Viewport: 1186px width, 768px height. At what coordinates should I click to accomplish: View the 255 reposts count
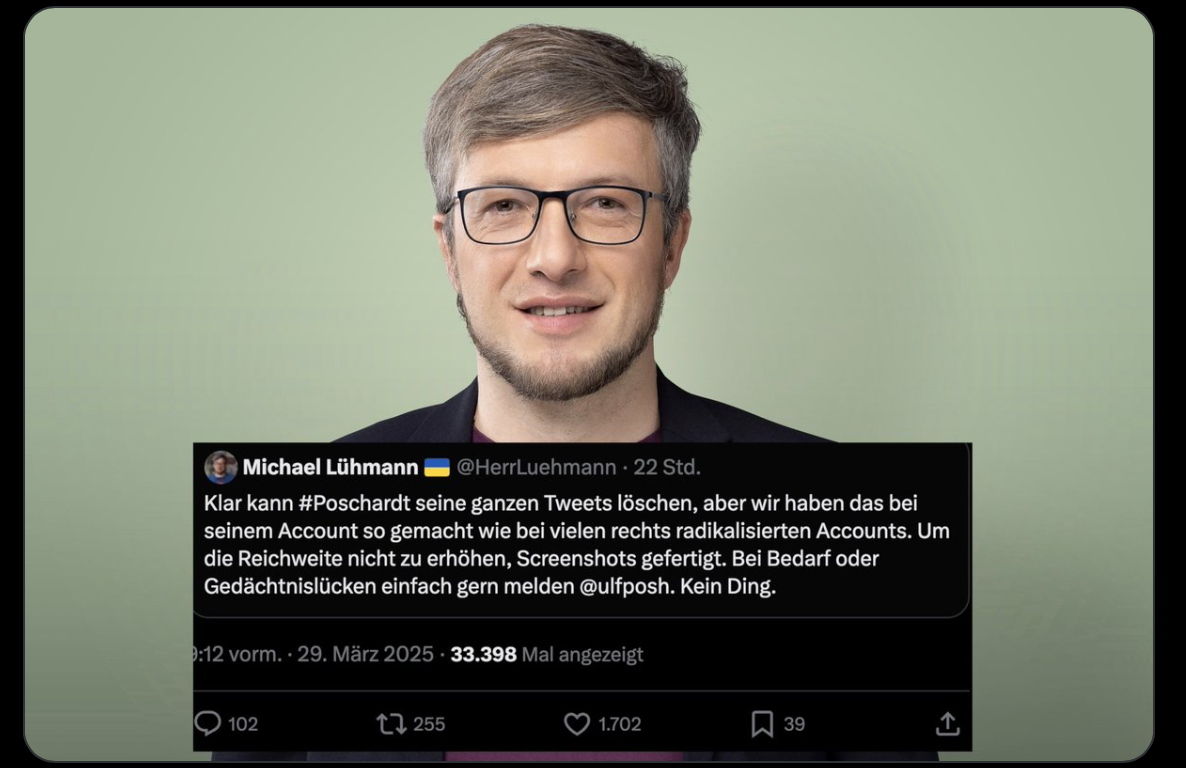tap(429, 724)
